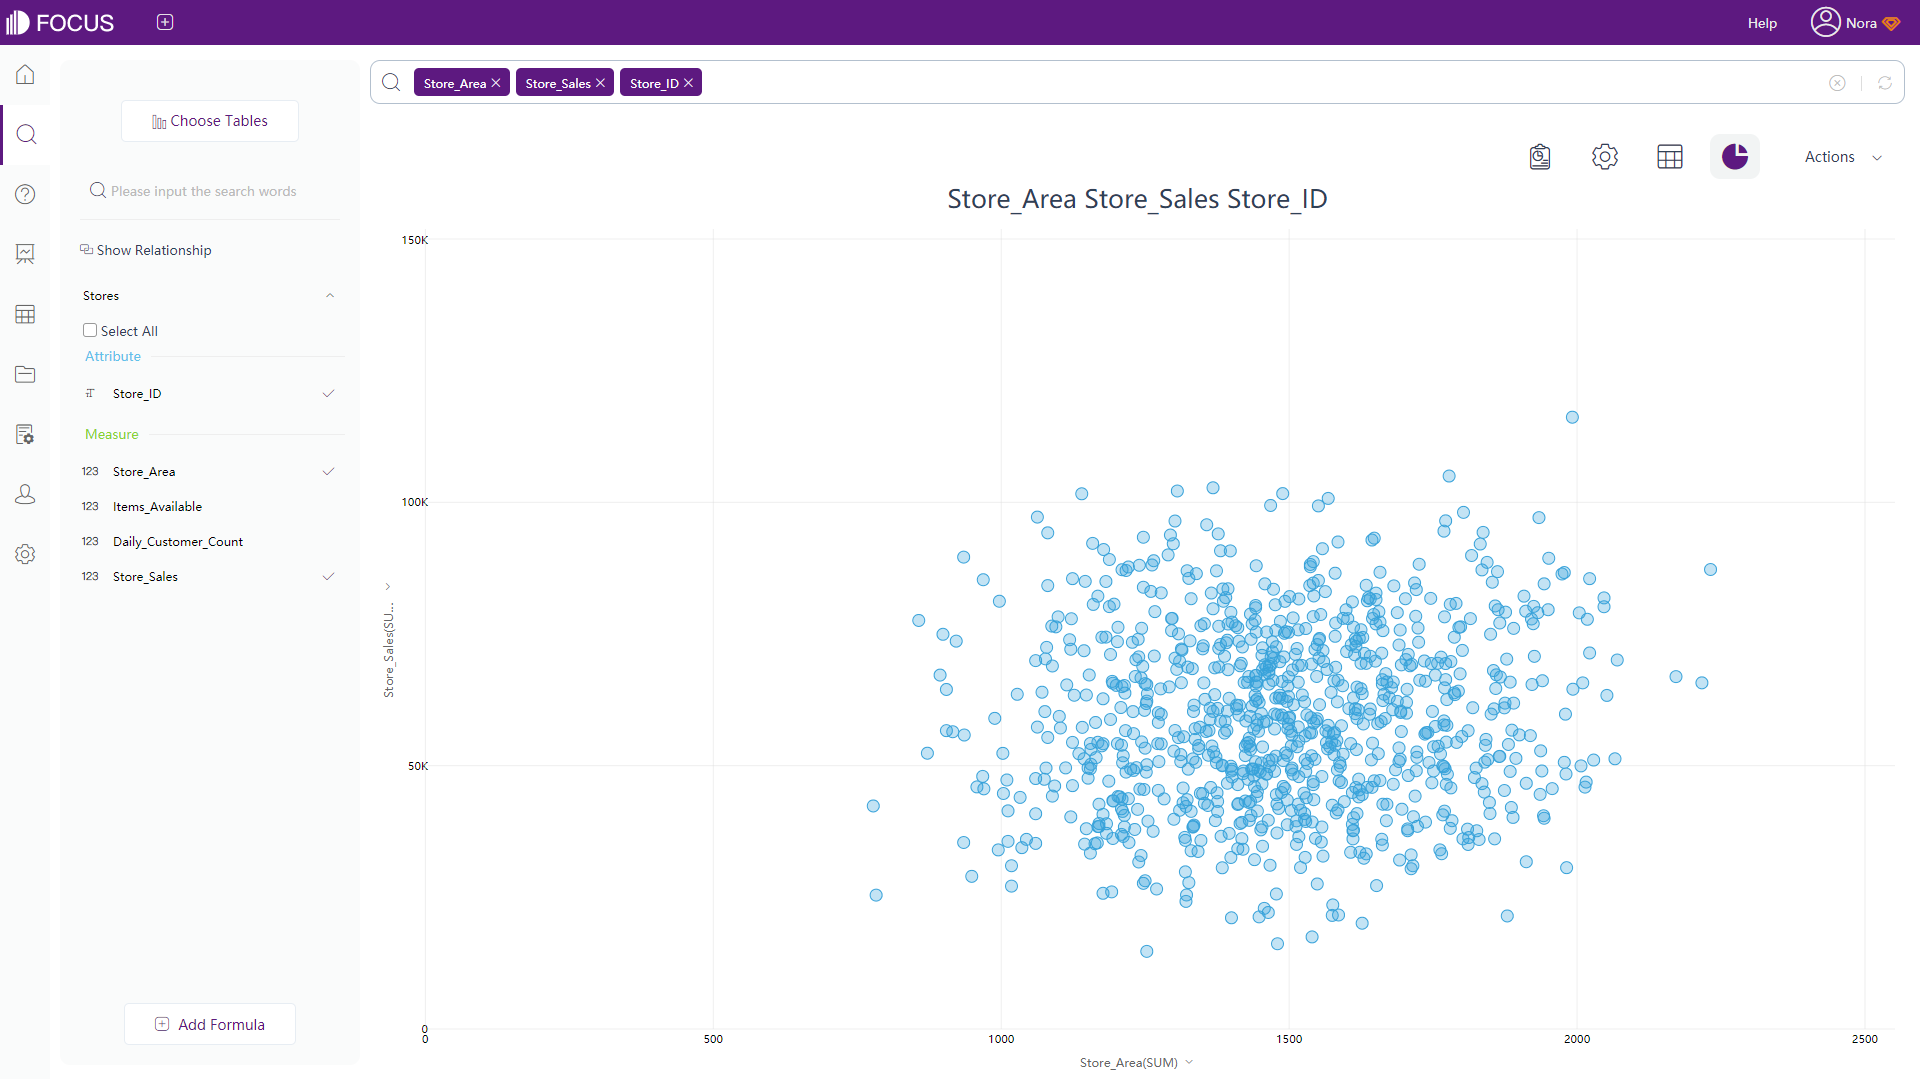Open the data table page in the sidebar
The image size is (1920, 1079).
point(25,314)
